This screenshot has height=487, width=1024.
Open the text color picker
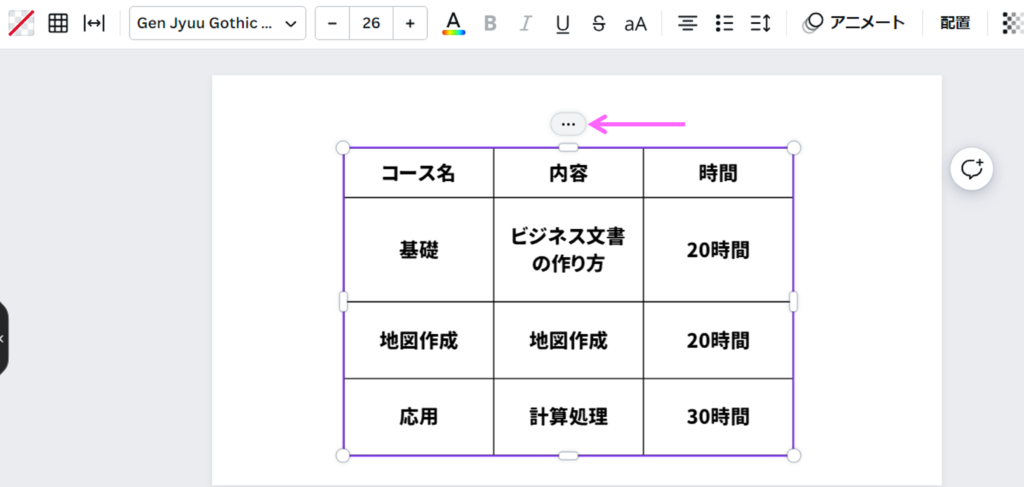(454, 23)
